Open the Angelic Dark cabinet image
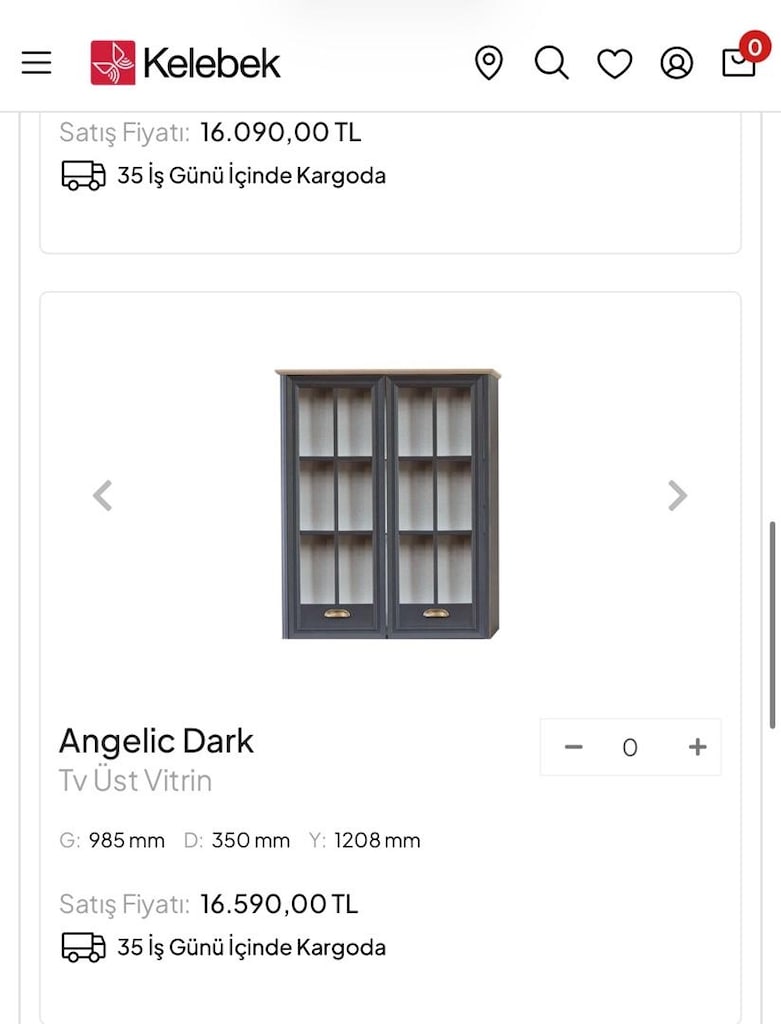Viewport: 781px width, 1024px height. click(388, 504)
